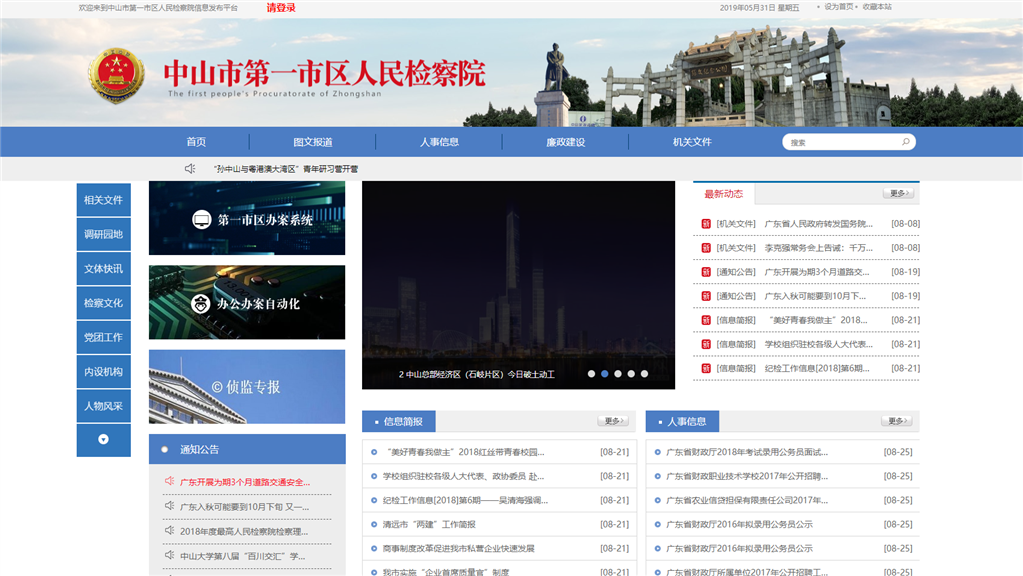1023x576 pixels.
Task: Click the speaker icon beside 2018年度最高人民检察院
Action: (170, 530)
